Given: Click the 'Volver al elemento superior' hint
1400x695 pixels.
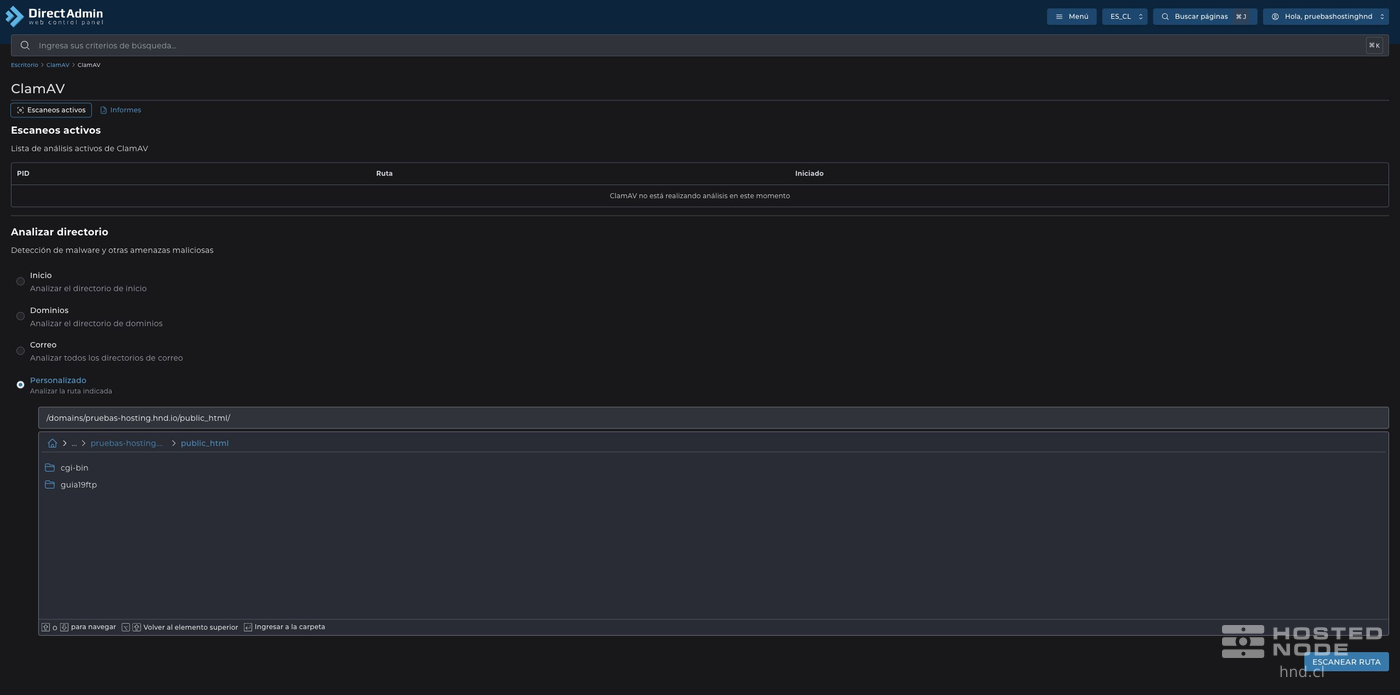Looking at the screenshot, I should 191,627.
